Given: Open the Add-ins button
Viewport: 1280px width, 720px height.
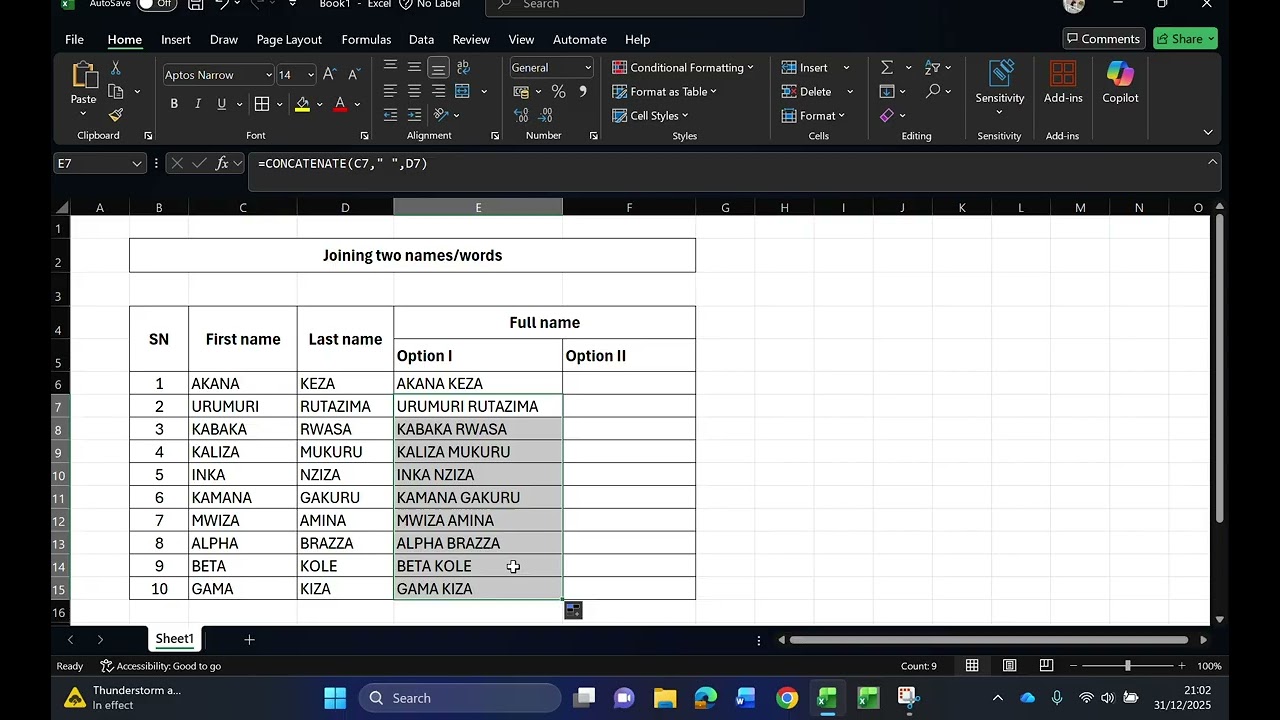Looking at the screenshot, I should tap(1063, 82).
